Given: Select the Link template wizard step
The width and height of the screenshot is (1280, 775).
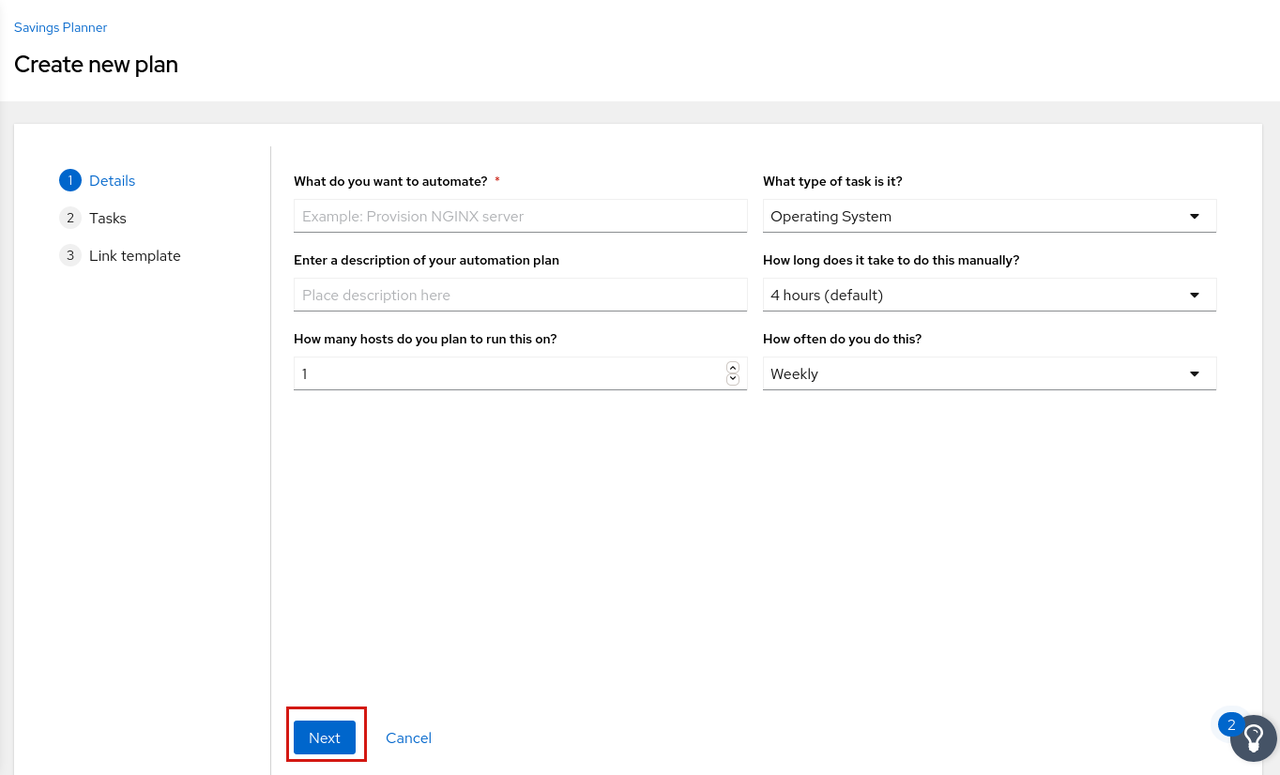Looking at the screenshot, I should pos(135,256).
